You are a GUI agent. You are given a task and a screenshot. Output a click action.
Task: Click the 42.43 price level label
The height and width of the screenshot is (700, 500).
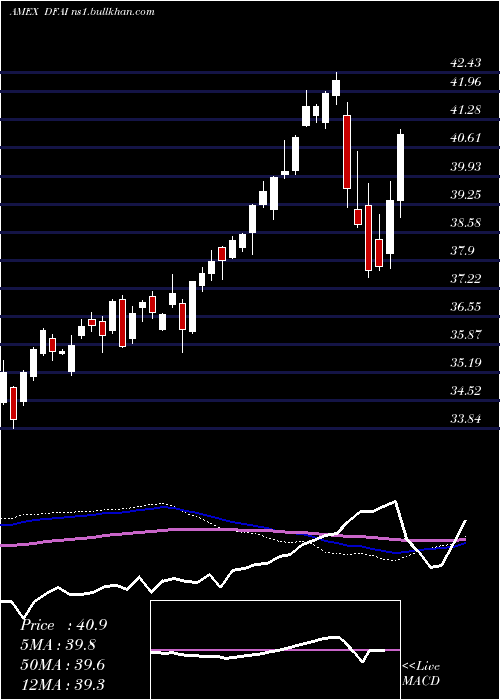click(466, 63)
